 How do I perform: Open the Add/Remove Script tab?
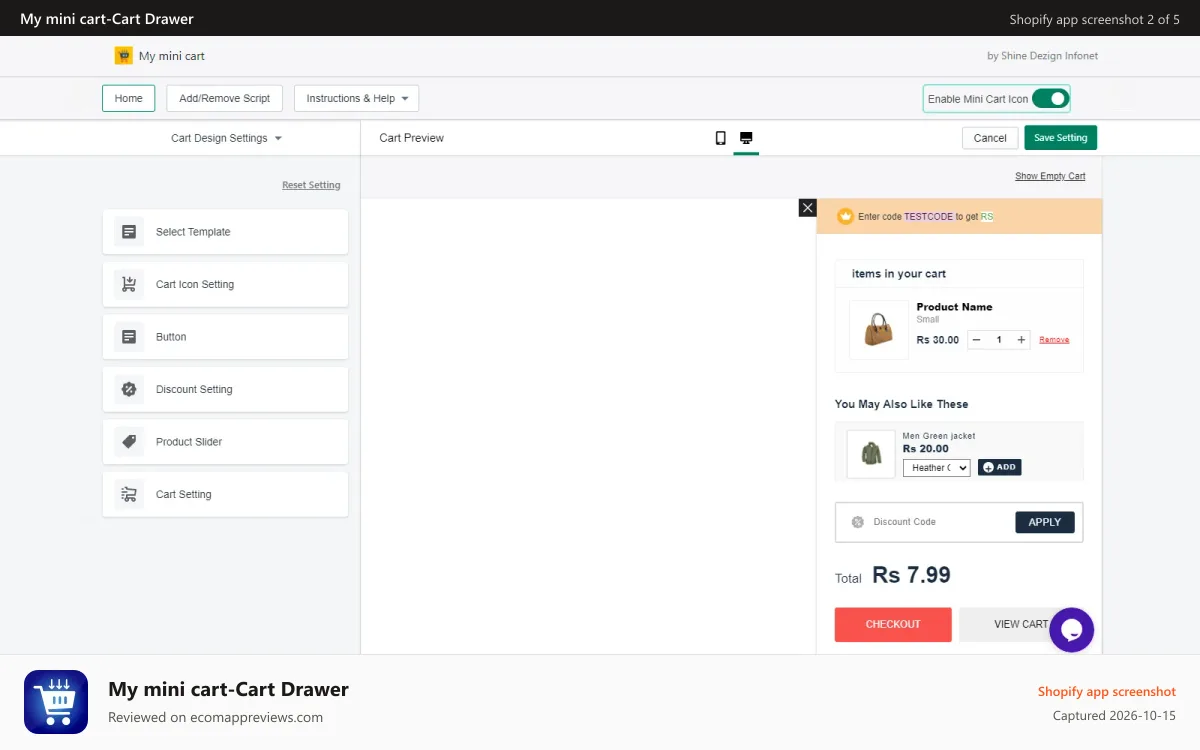[x=225, y=98]
